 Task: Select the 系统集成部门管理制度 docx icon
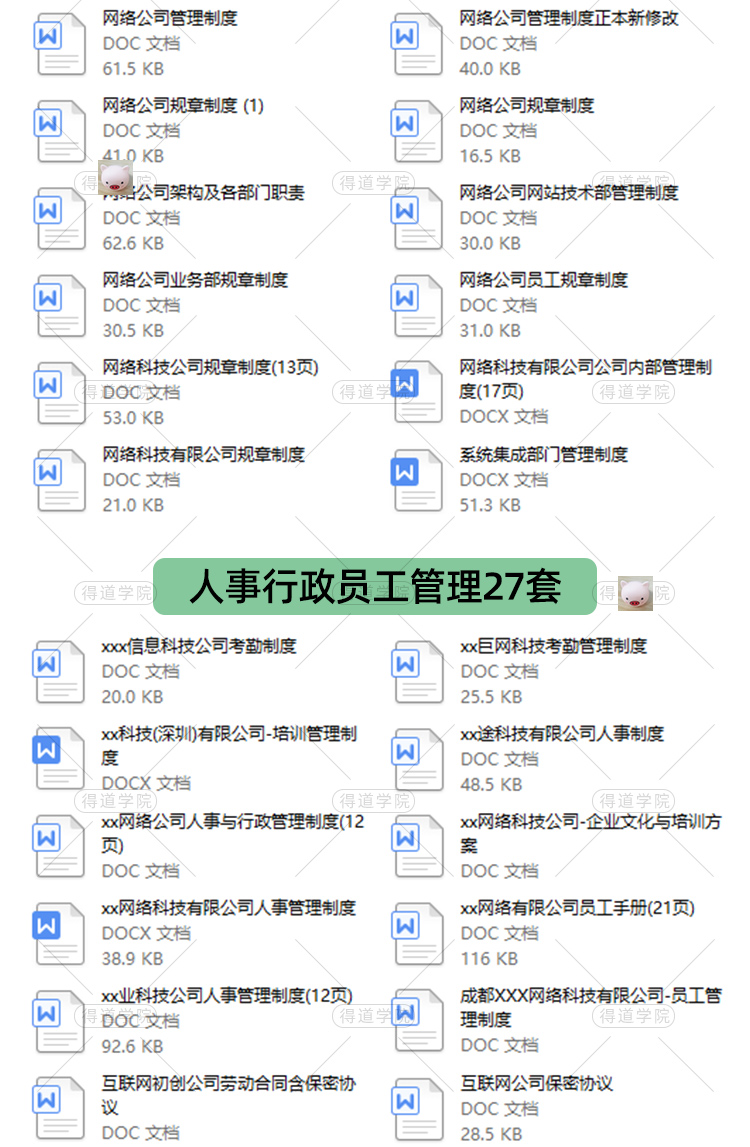417,480
